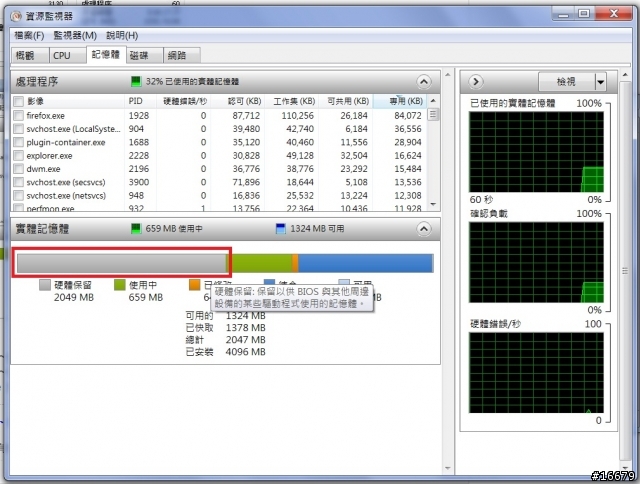Collapse the graphs pane with arrow button
The image size is (640, 484).
(x=476, y=82)
